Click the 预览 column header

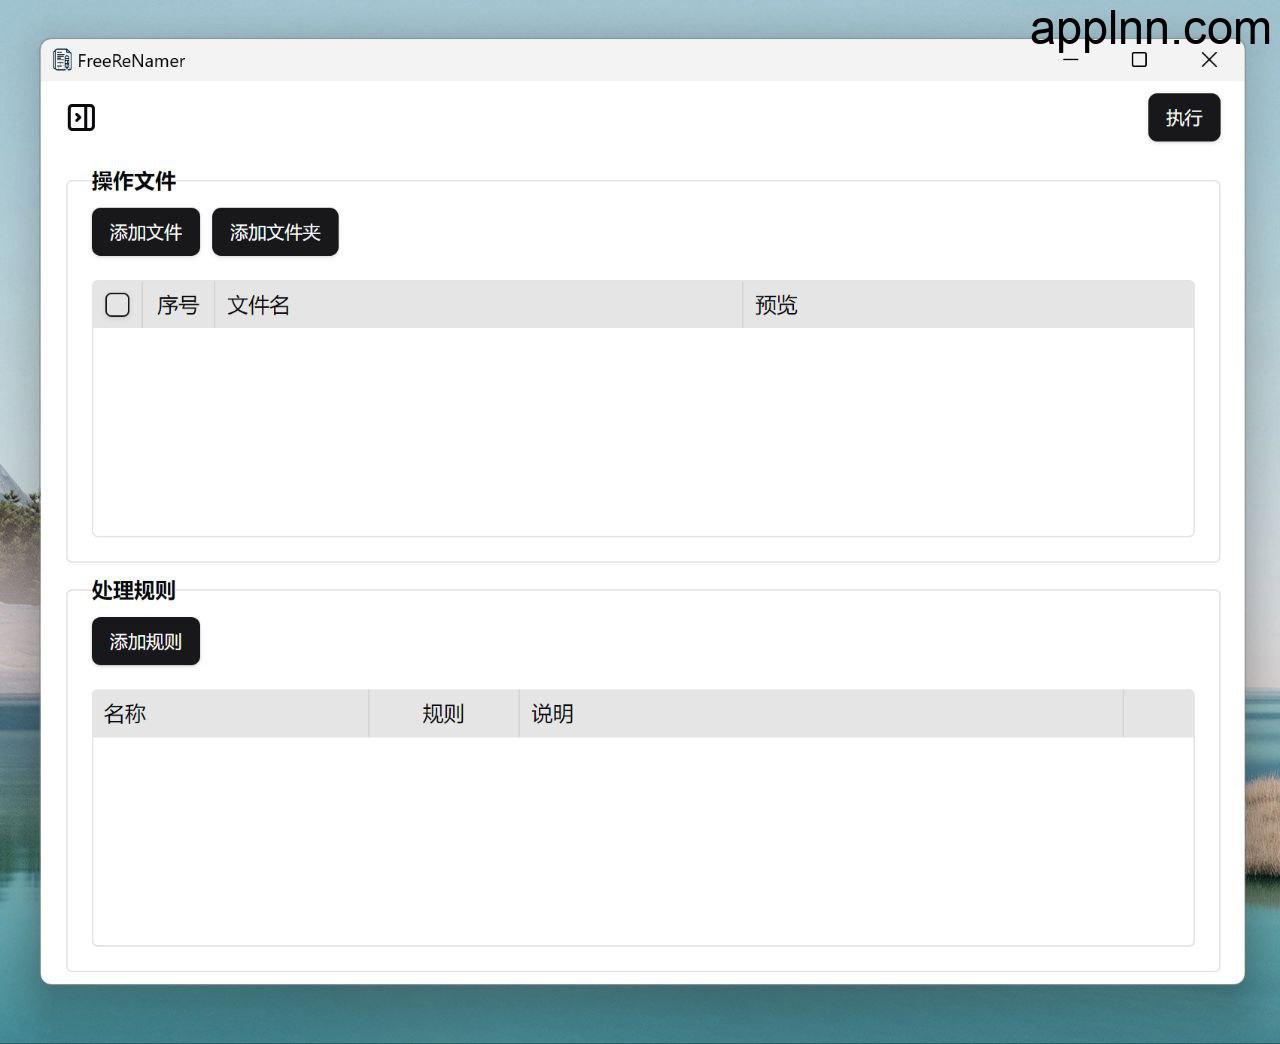[x=776, y=305]
